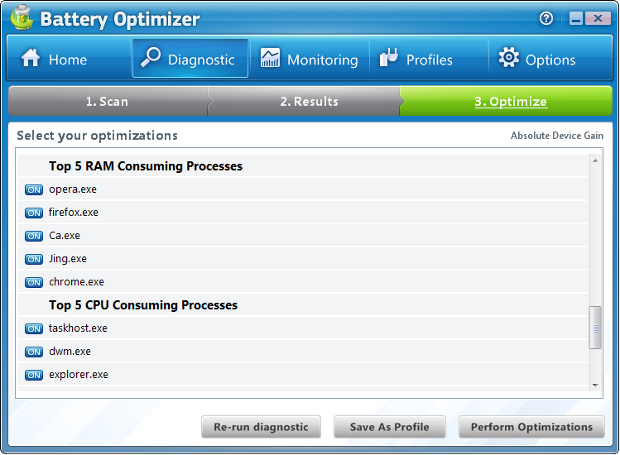Toggle the ON switch for firefox.exe

(34, 213)
